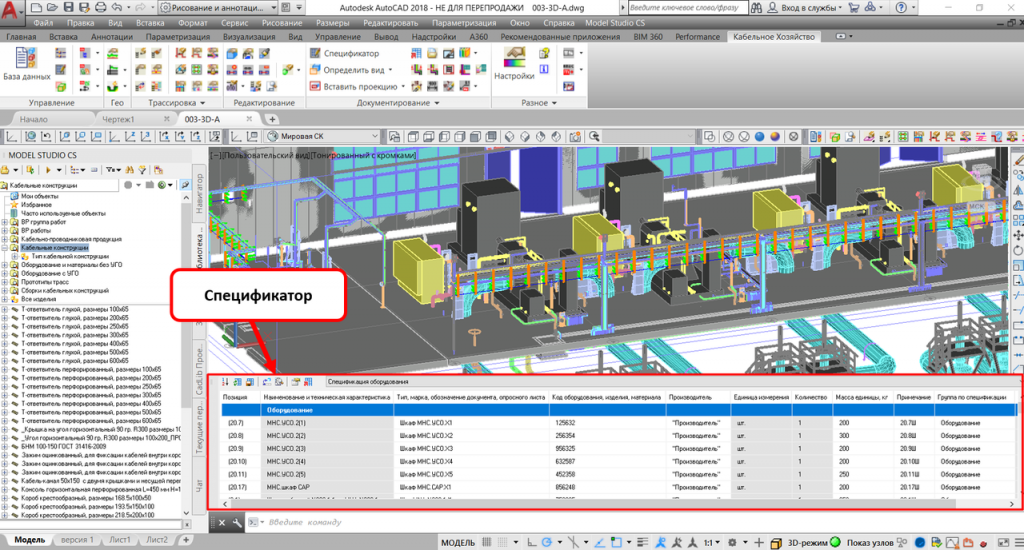Switch to the Модель layout tab
Viewport: 1024px width, 550px height.
tap(29, 540)
